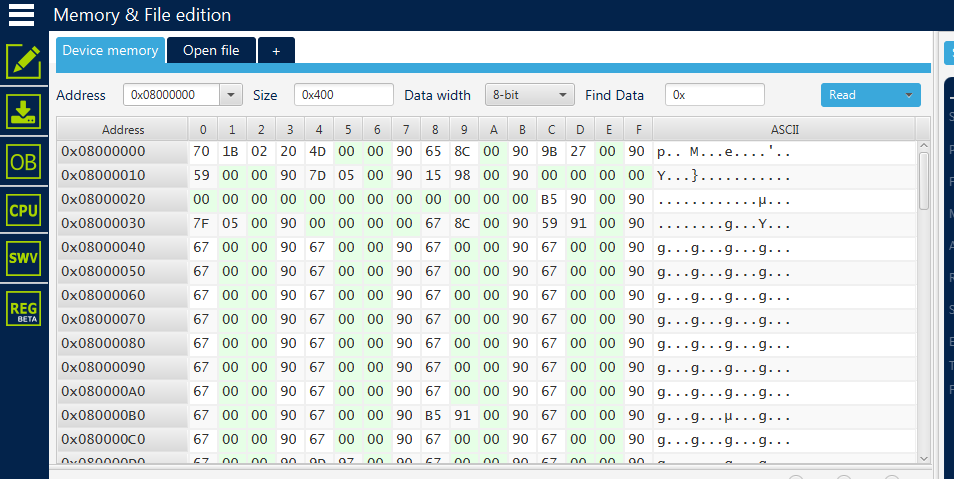Expand the Read button dropdown arrow
This screenshot has height=479, width=954.
click(909, 95)
